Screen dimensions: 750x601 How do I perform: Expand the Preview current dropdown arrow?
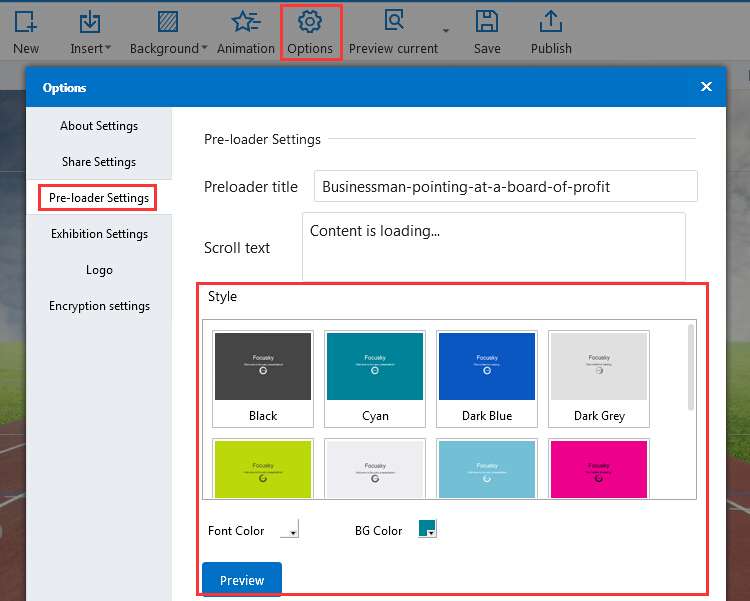pos(446,31)
